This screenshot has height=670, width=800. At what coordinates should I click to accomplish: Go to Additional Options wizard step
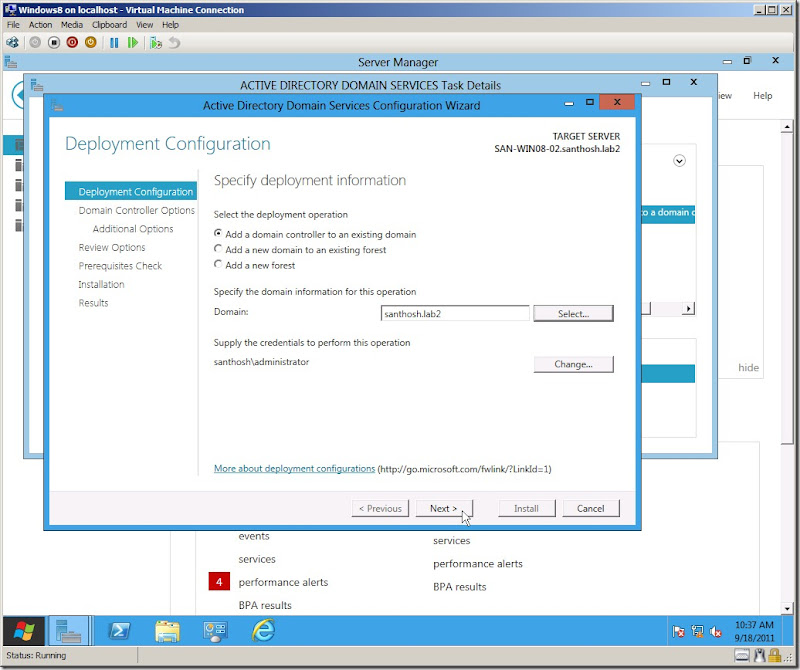pos(133,229)
